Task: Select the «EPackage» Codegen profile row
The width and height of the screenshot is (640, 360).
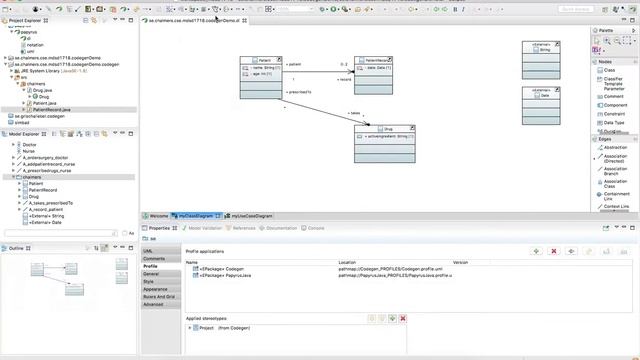Action: pyautogui.click(x=218, y=269)
